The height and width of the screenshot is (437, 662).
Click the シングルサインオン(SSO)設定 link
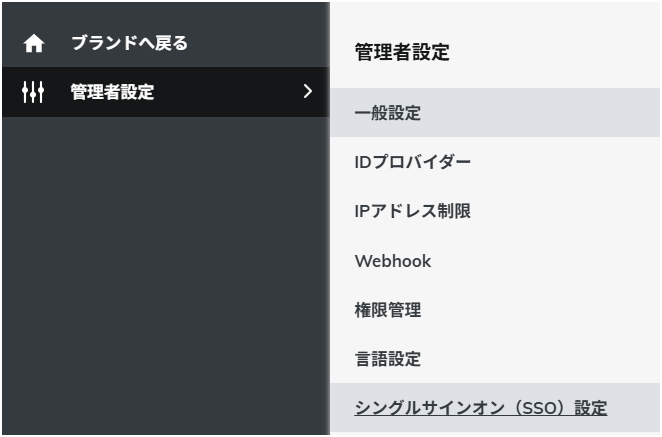point(480,408)
